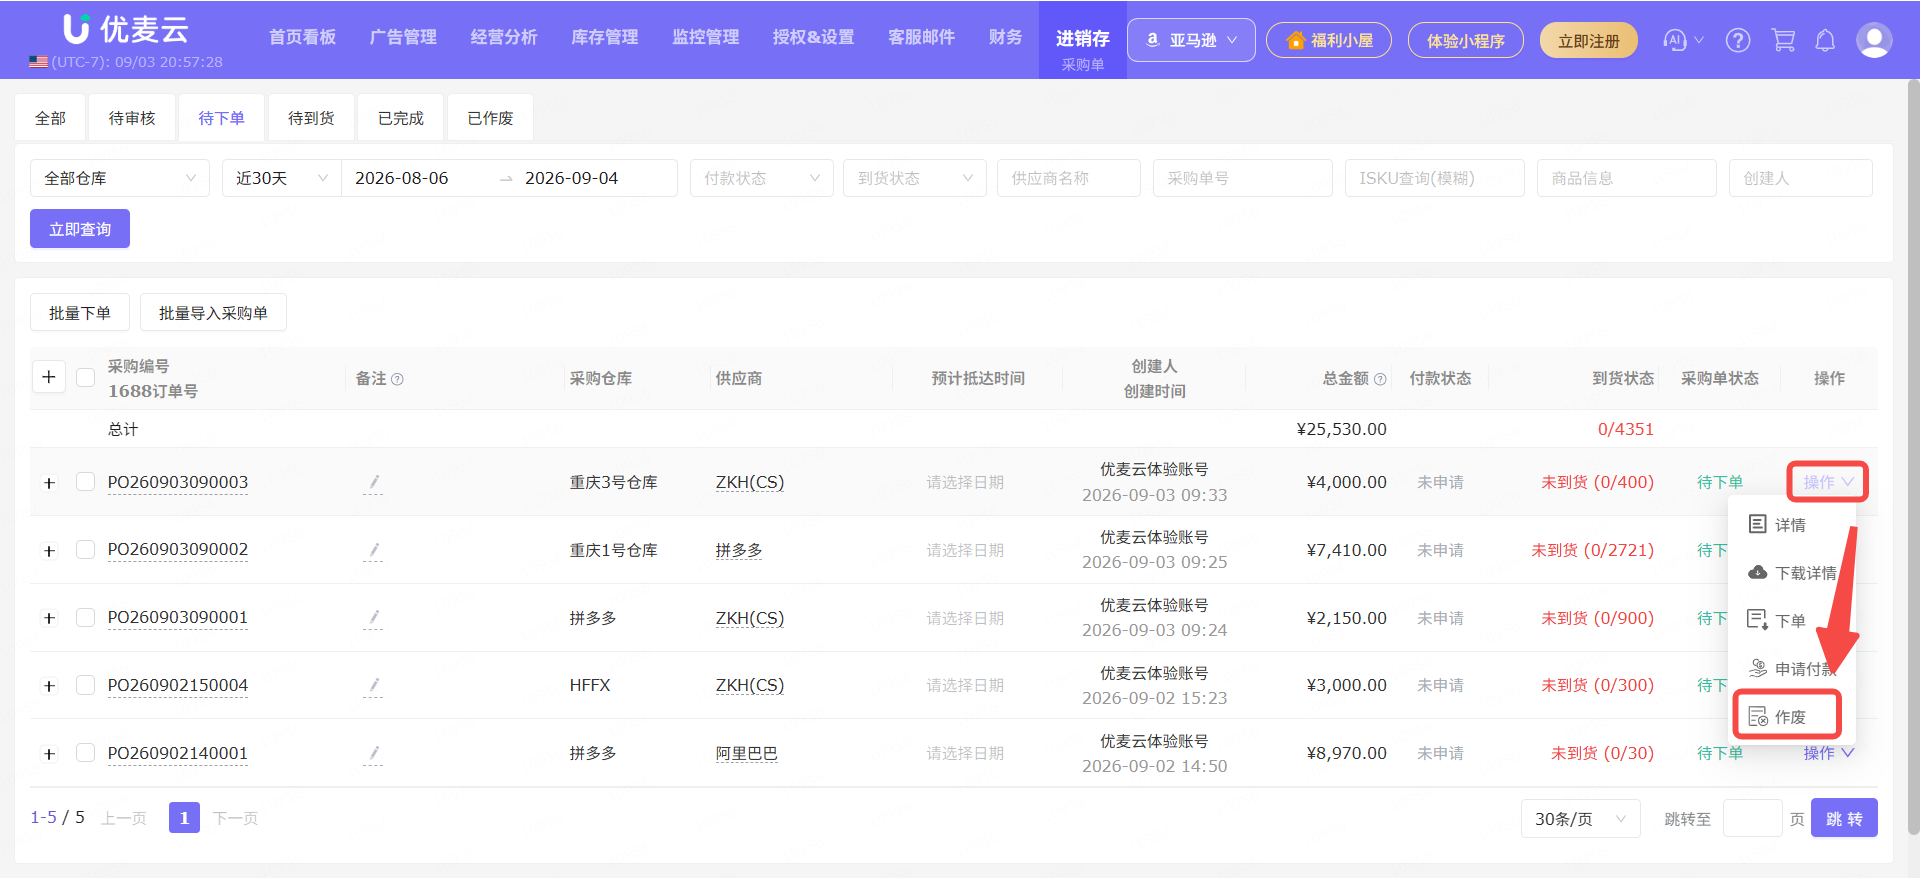Focus the 供应商名称 input field

[x=1069, y=178]
